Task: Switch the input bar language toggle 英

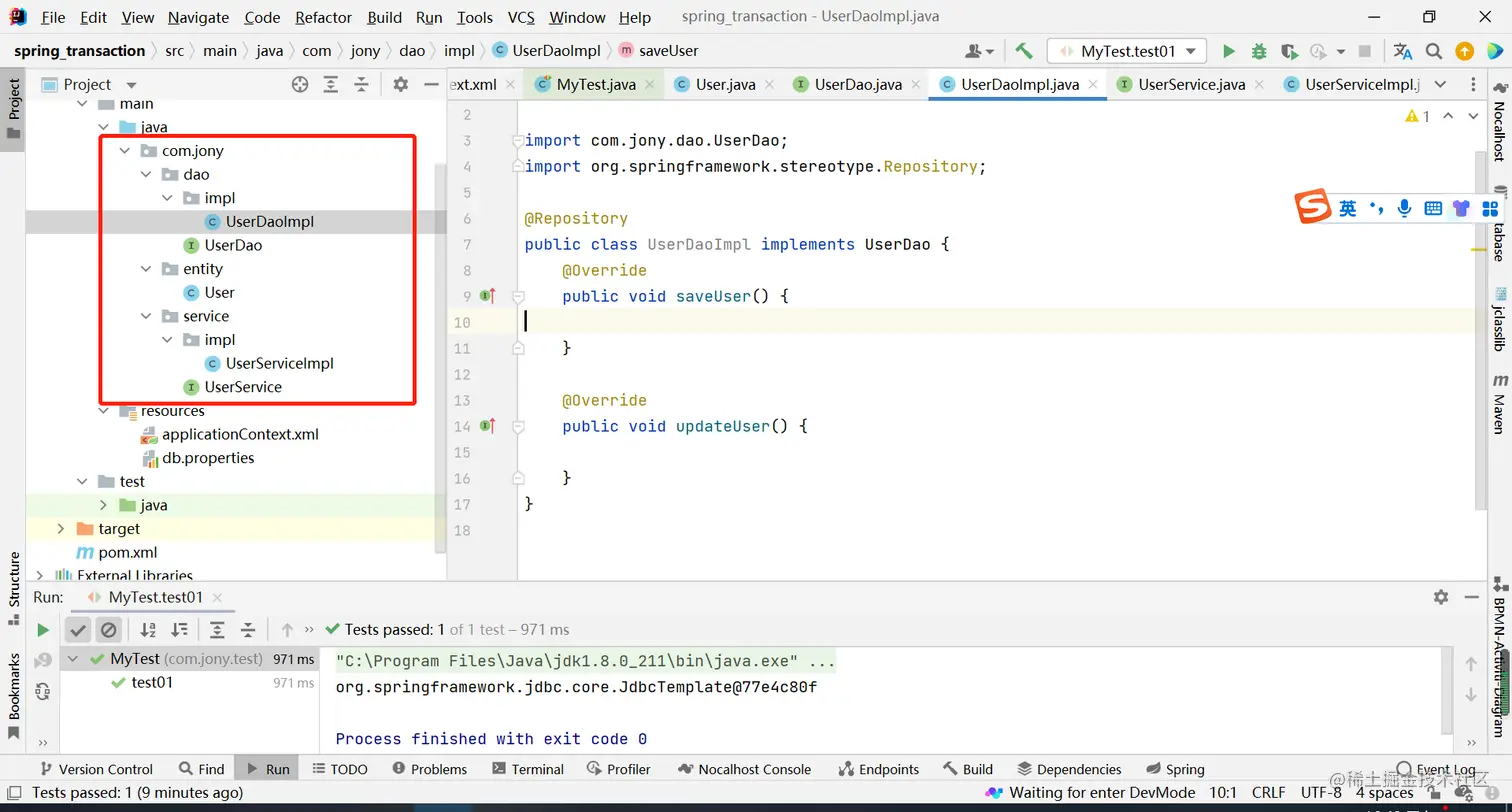Action: point(1348,208)
